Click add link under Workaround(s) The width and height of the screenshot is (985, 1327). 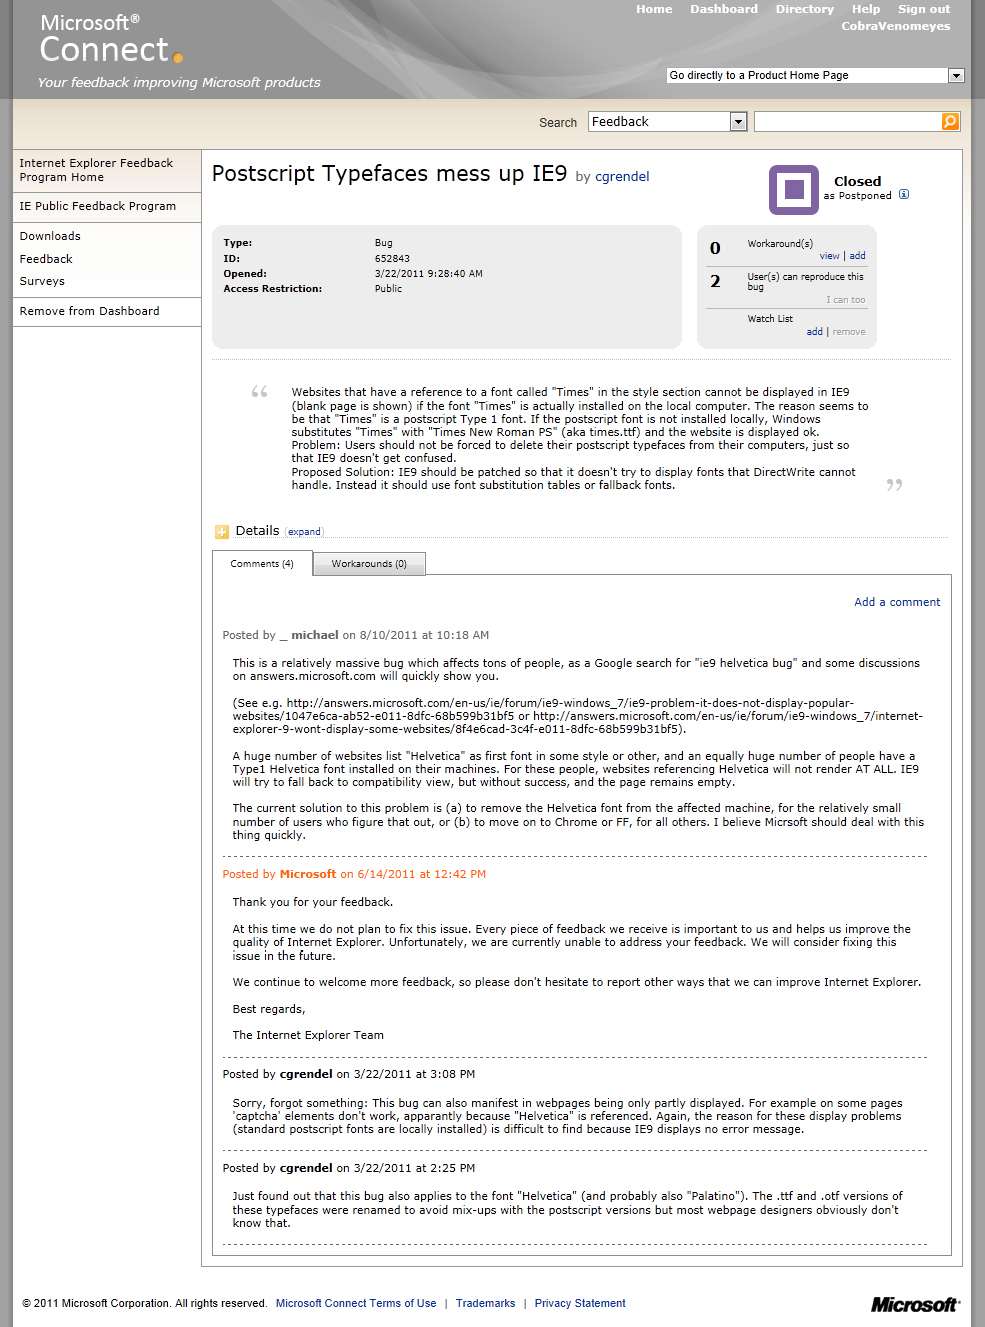(858, 256)
